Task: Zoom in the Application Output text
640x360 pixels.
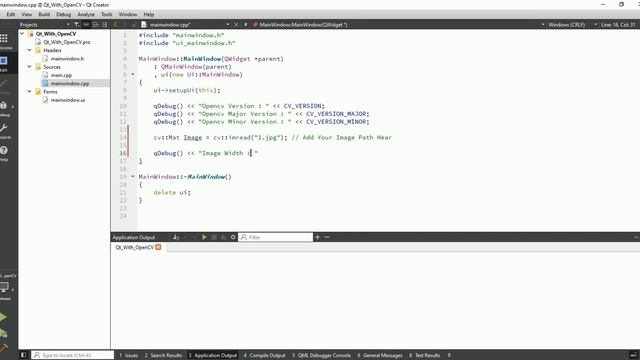Action: pyautogui.click(x=317, y=237)
